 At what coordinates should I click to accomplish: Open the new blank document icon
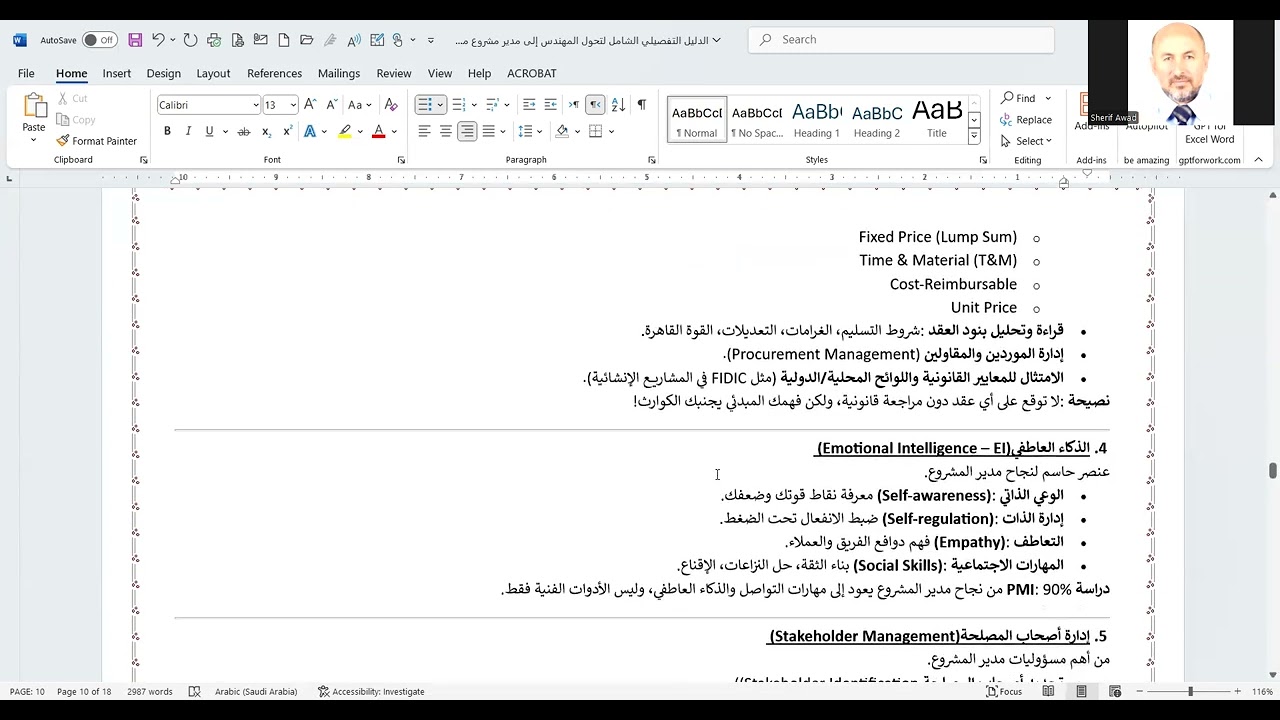tap(284, 40)
